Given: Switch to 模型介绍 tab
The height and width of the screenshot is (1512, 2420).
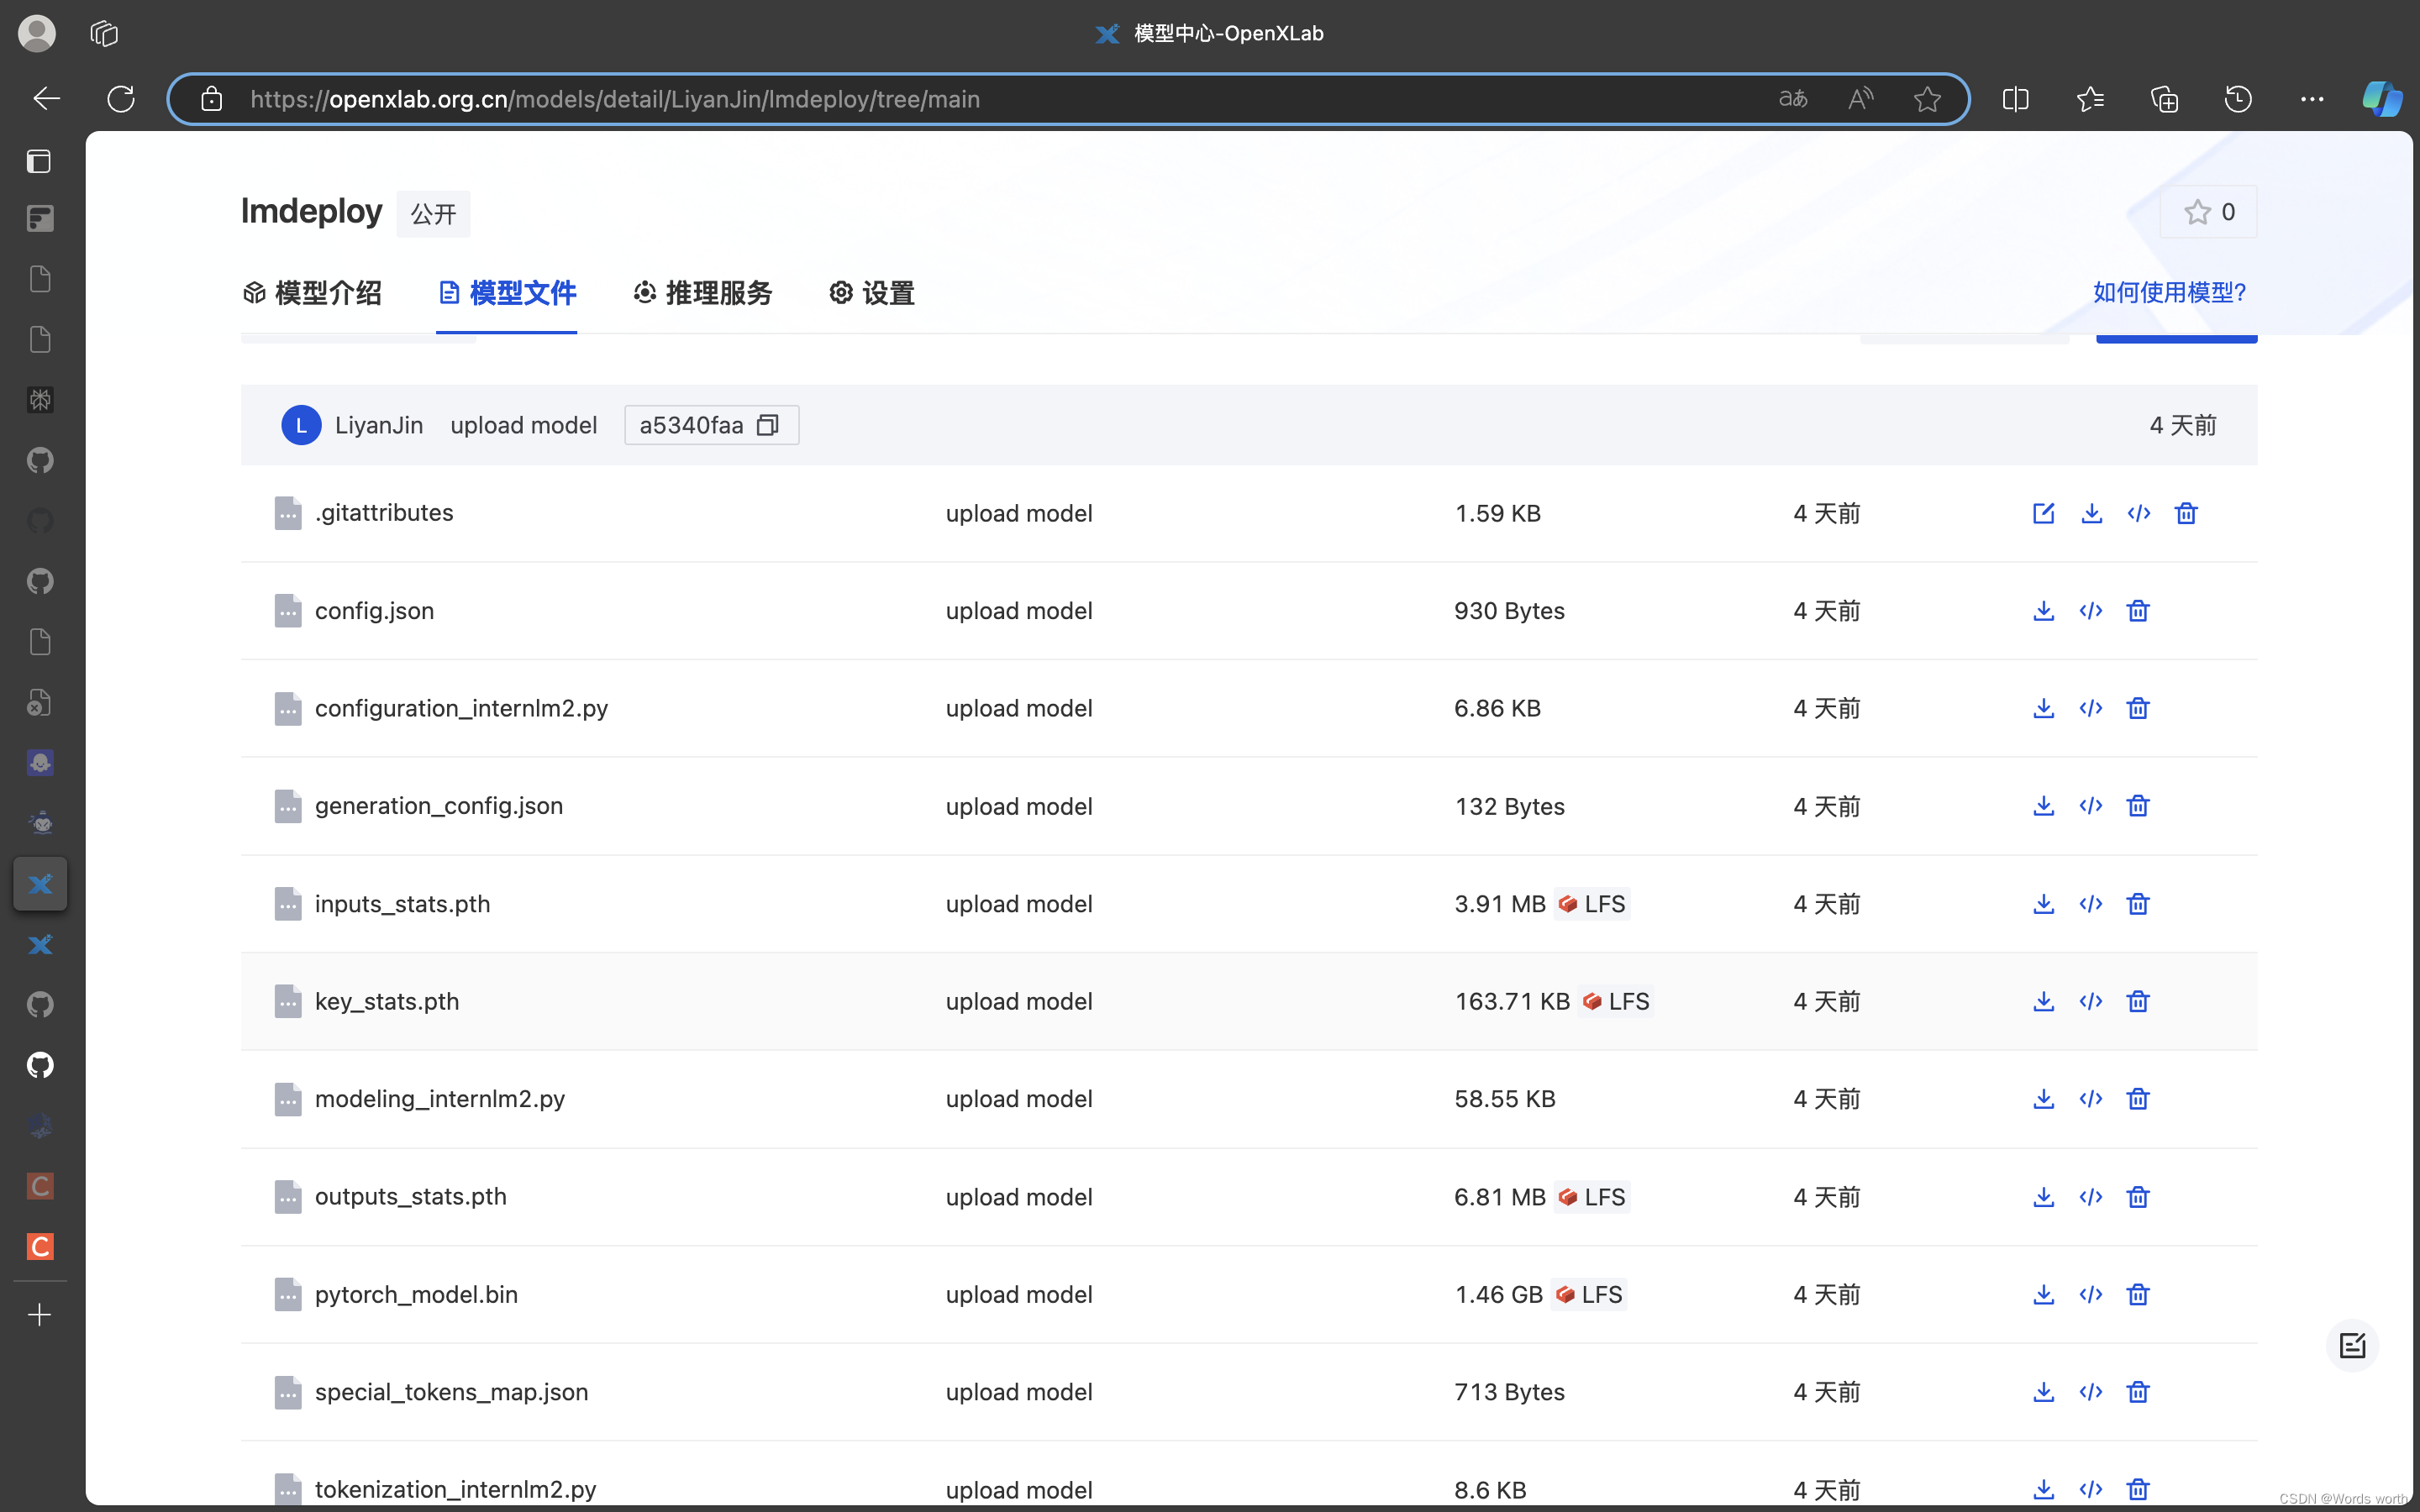Looking at the screenshot, I should (x=312, y=293).
